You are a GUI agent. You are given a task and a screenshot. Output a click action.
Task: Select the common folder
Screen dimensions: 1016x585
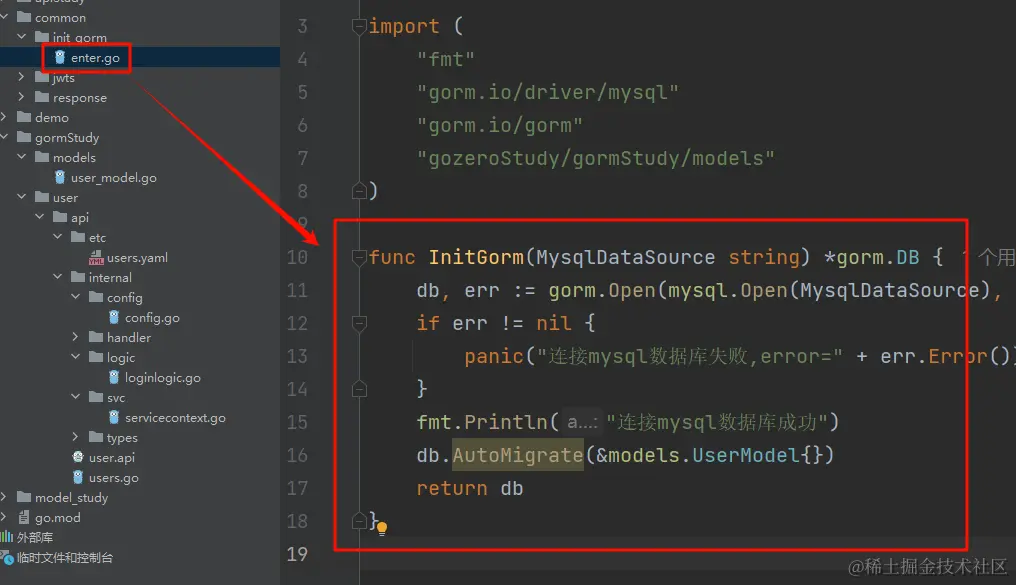[x=60, y=17]
